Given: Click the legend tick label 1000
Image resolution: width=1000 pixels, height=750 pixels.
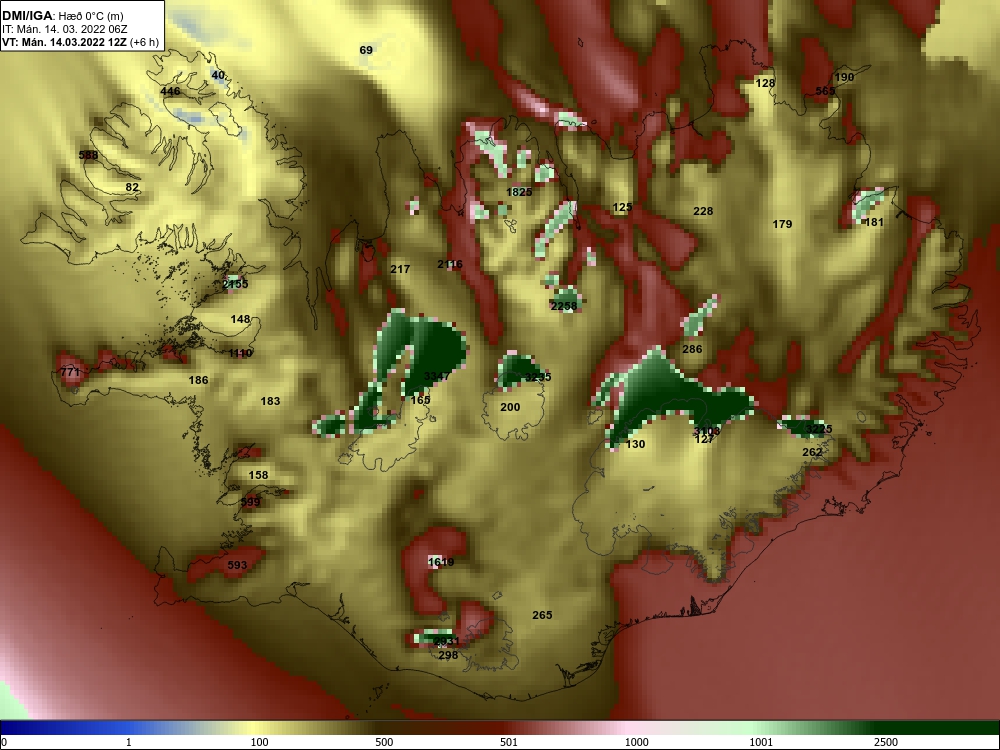Looking at the screenshot, I should pyautogui.click(x=636, y=742).
